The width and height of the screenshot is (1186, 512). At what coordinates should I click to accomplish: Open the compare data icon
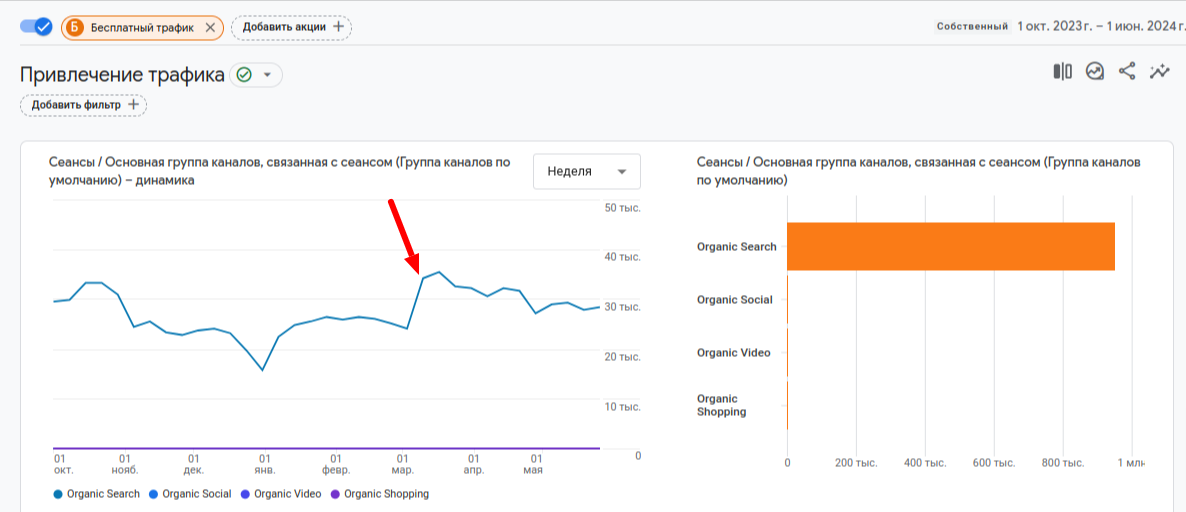(1062, 71)
